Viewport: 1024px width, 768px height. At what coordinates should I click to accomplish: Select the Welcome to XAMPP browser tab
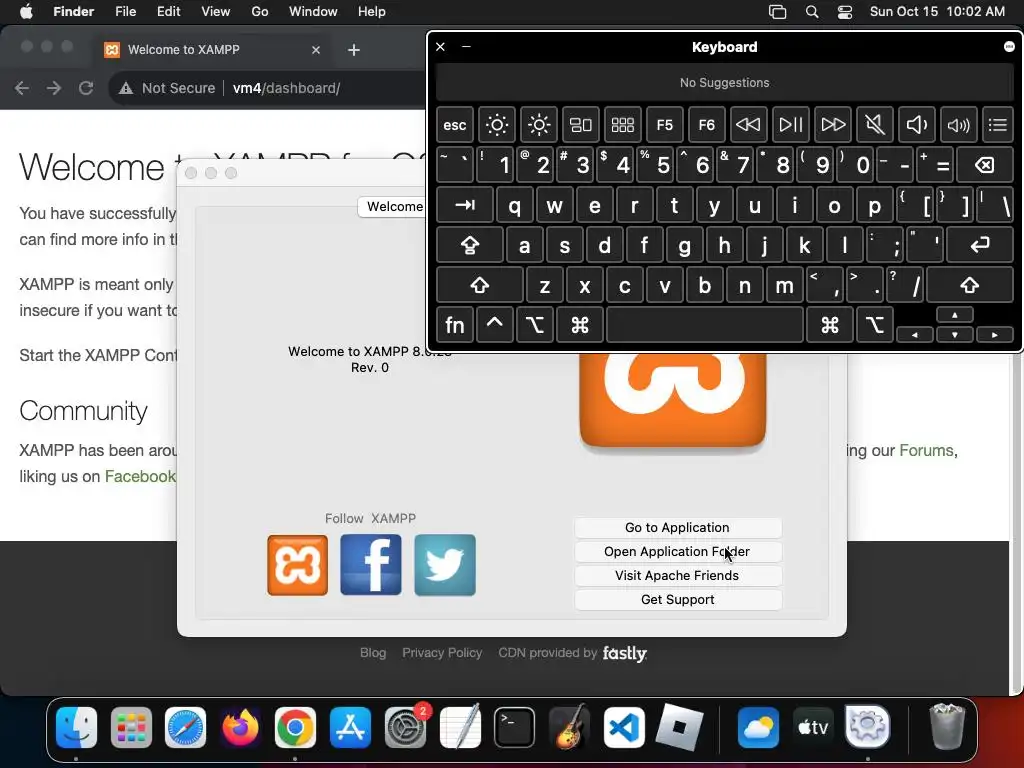pyautogui.click(x=212, y=50)
